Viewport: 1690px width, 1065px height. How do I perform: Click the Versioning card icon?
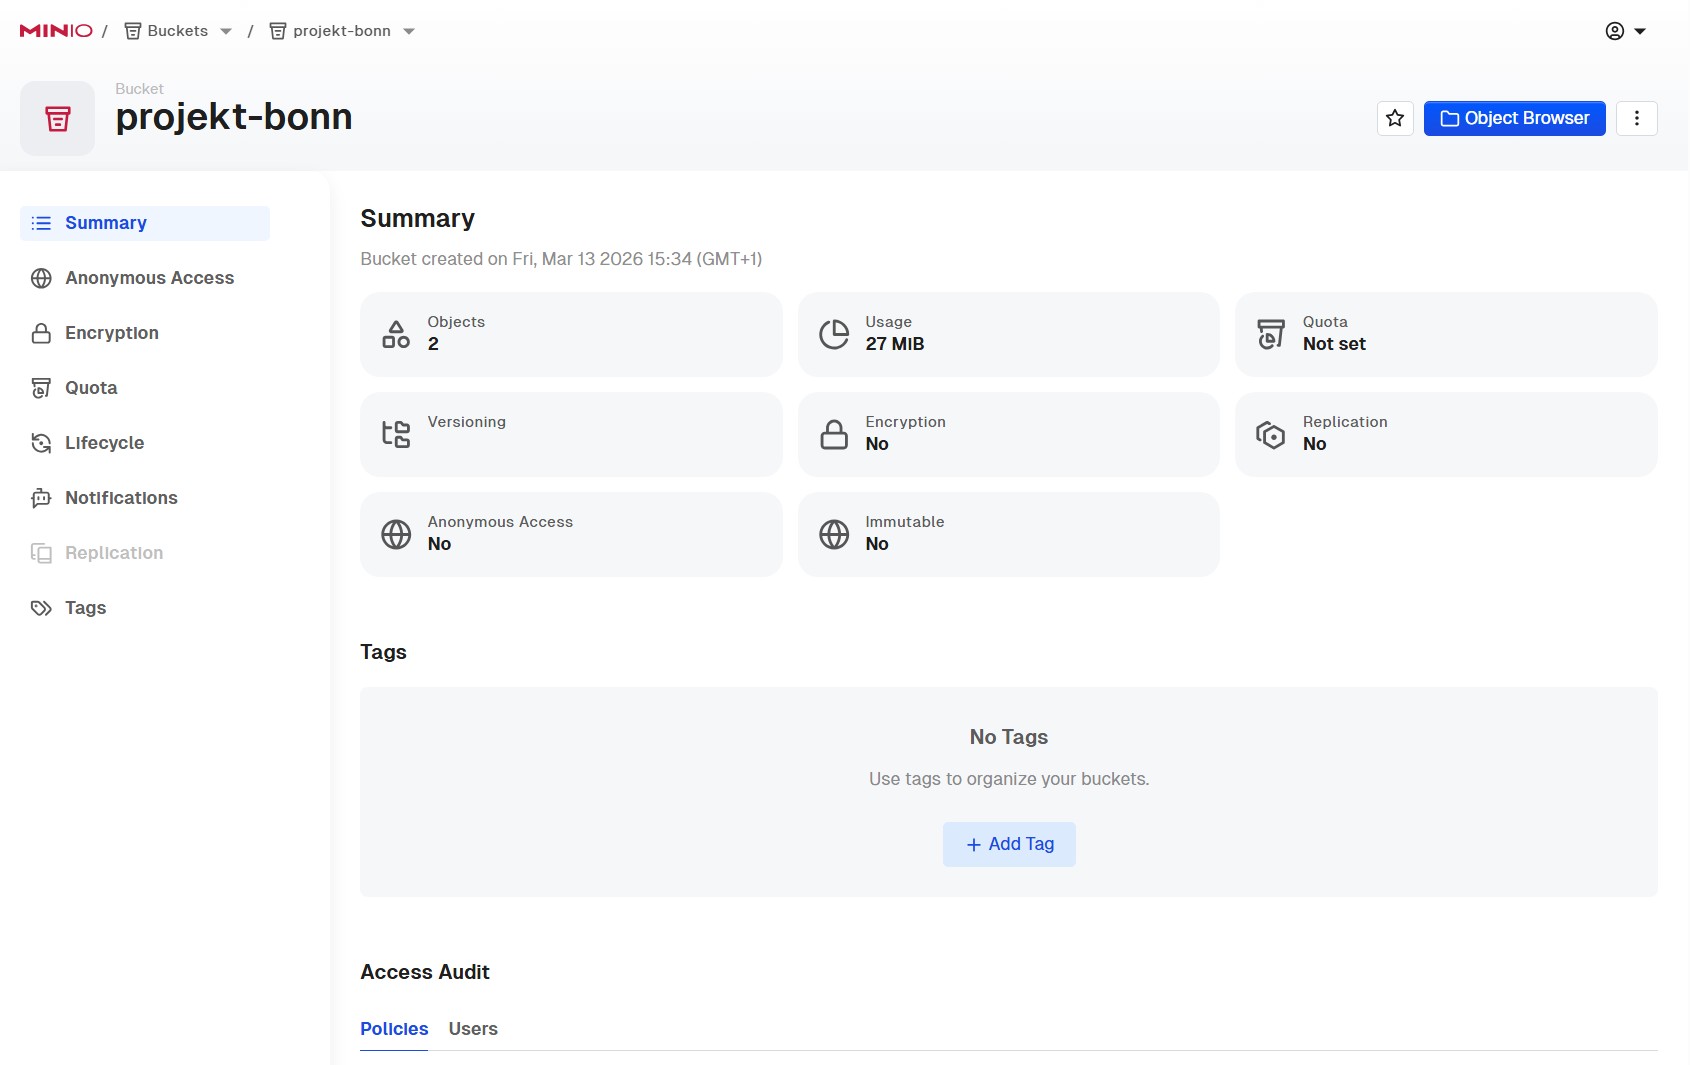pos(396,434)
